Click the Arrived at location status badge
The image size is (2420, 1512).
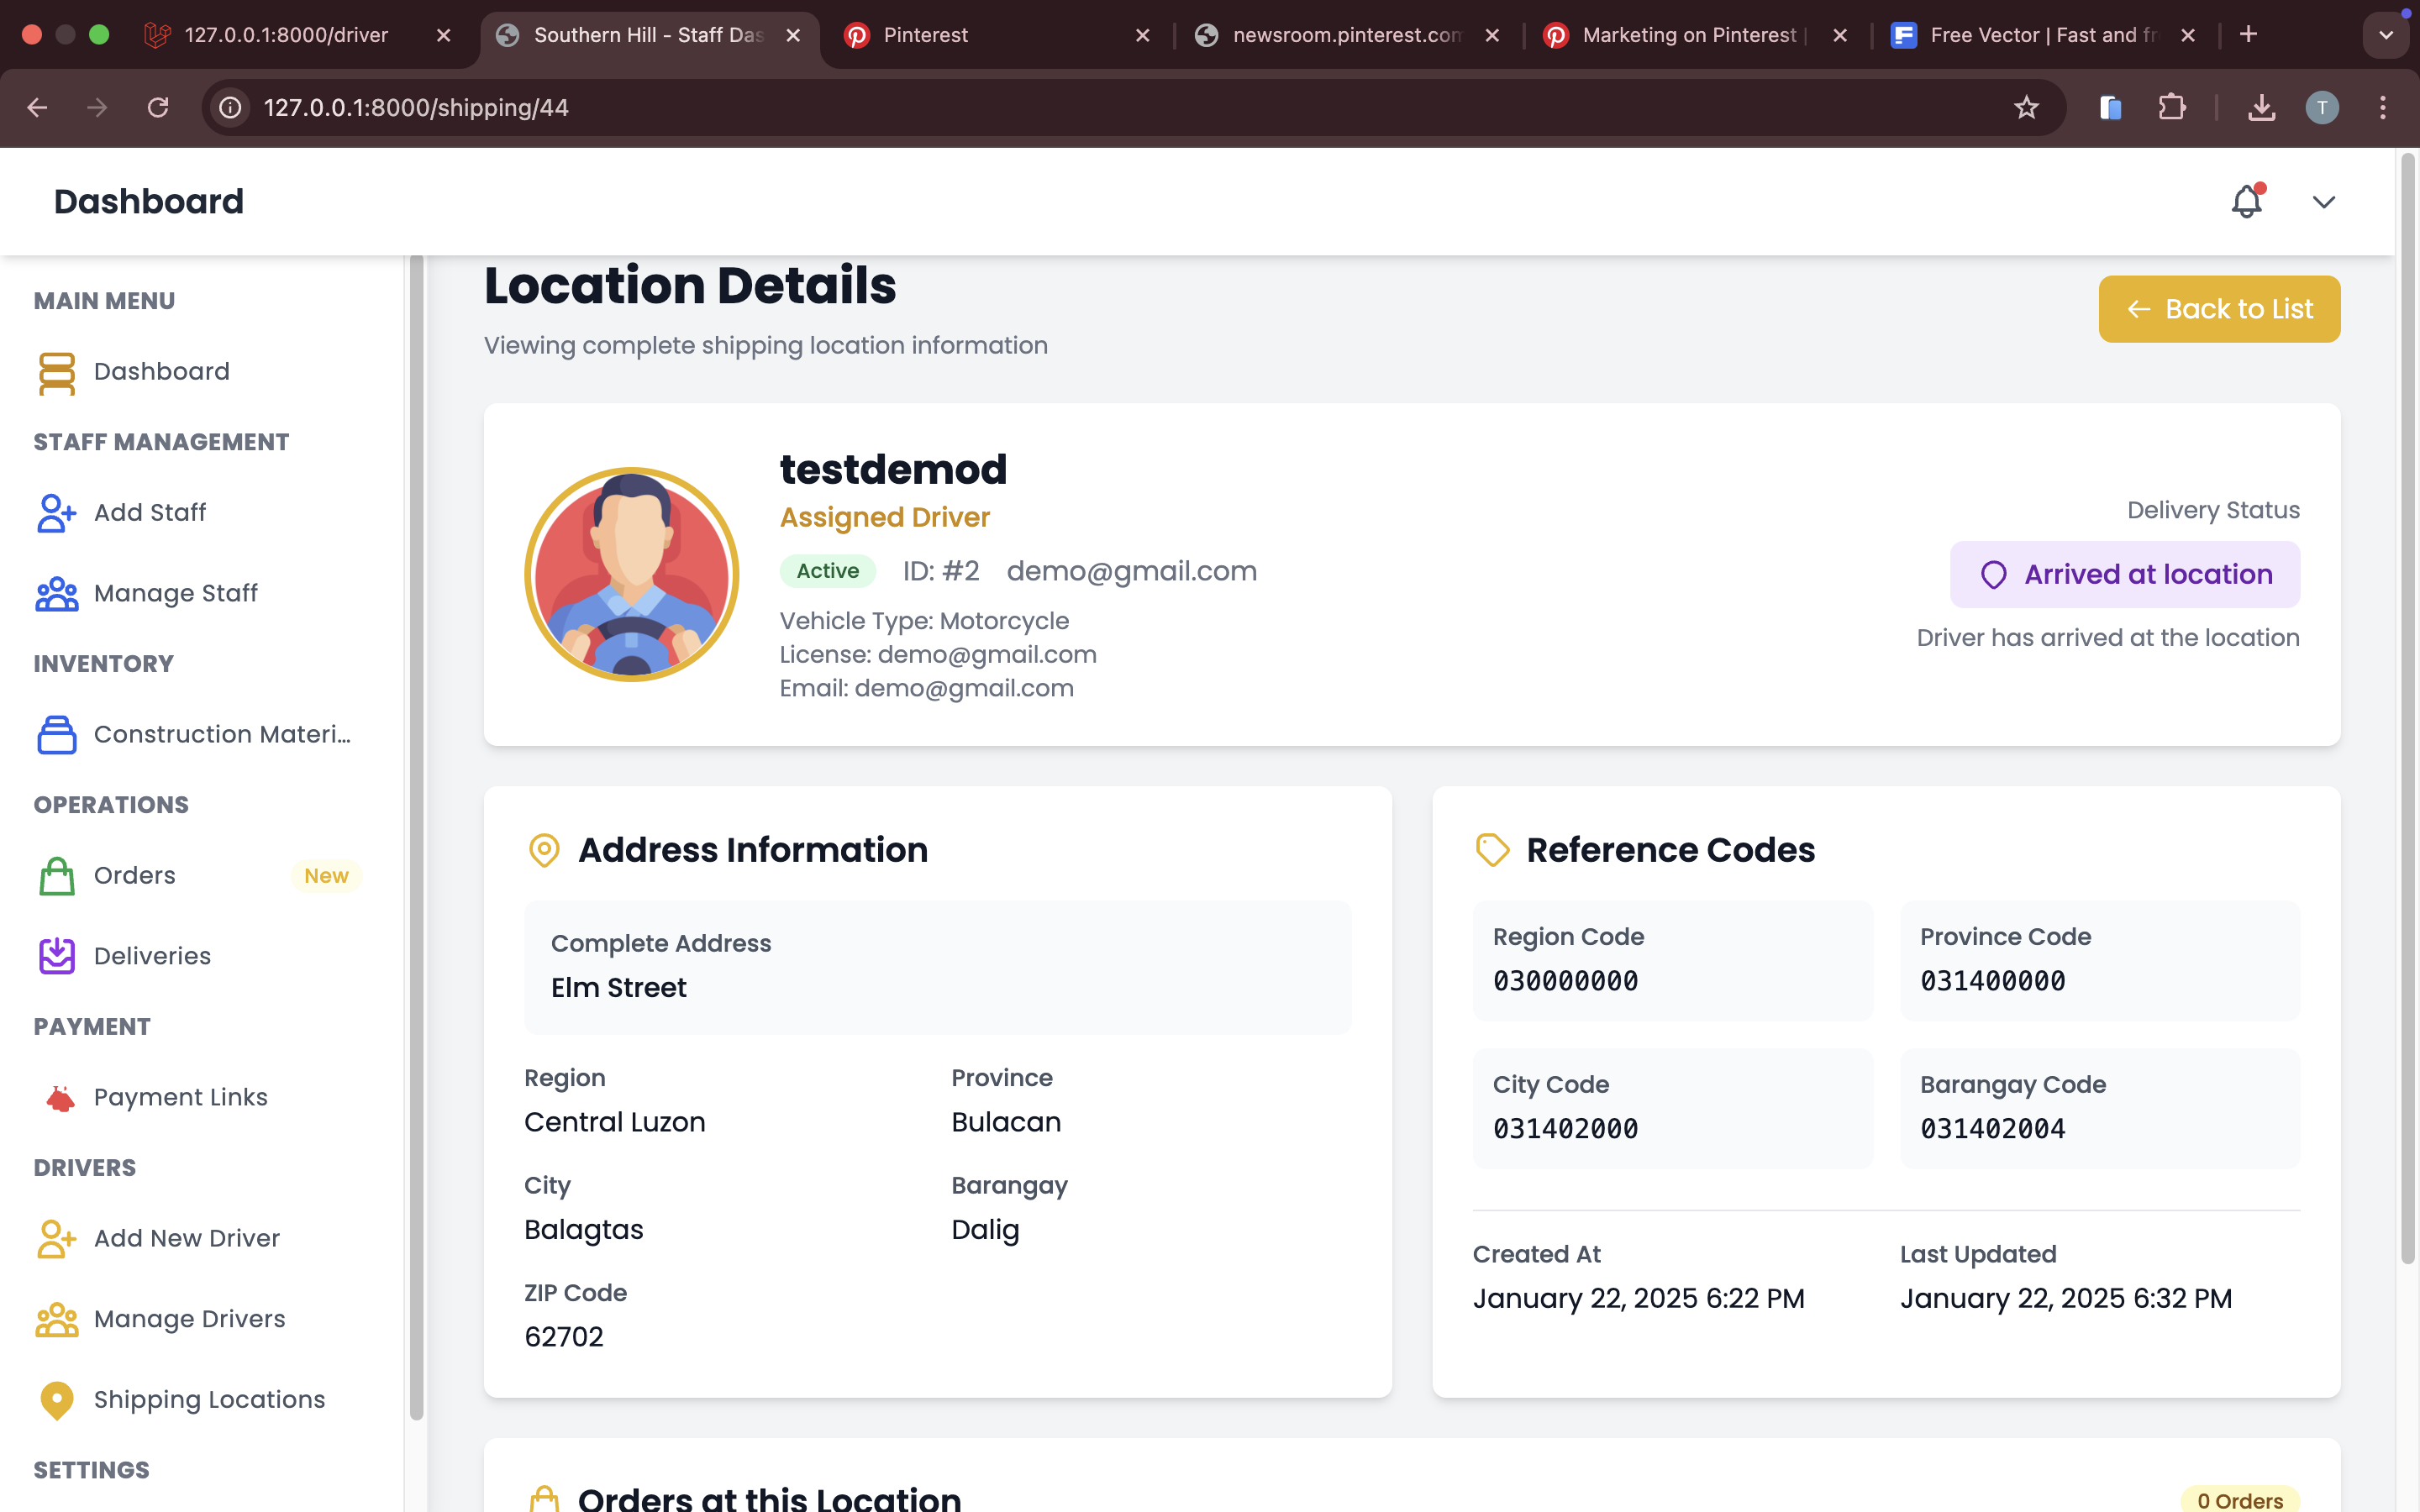[x=2124, y=574]
